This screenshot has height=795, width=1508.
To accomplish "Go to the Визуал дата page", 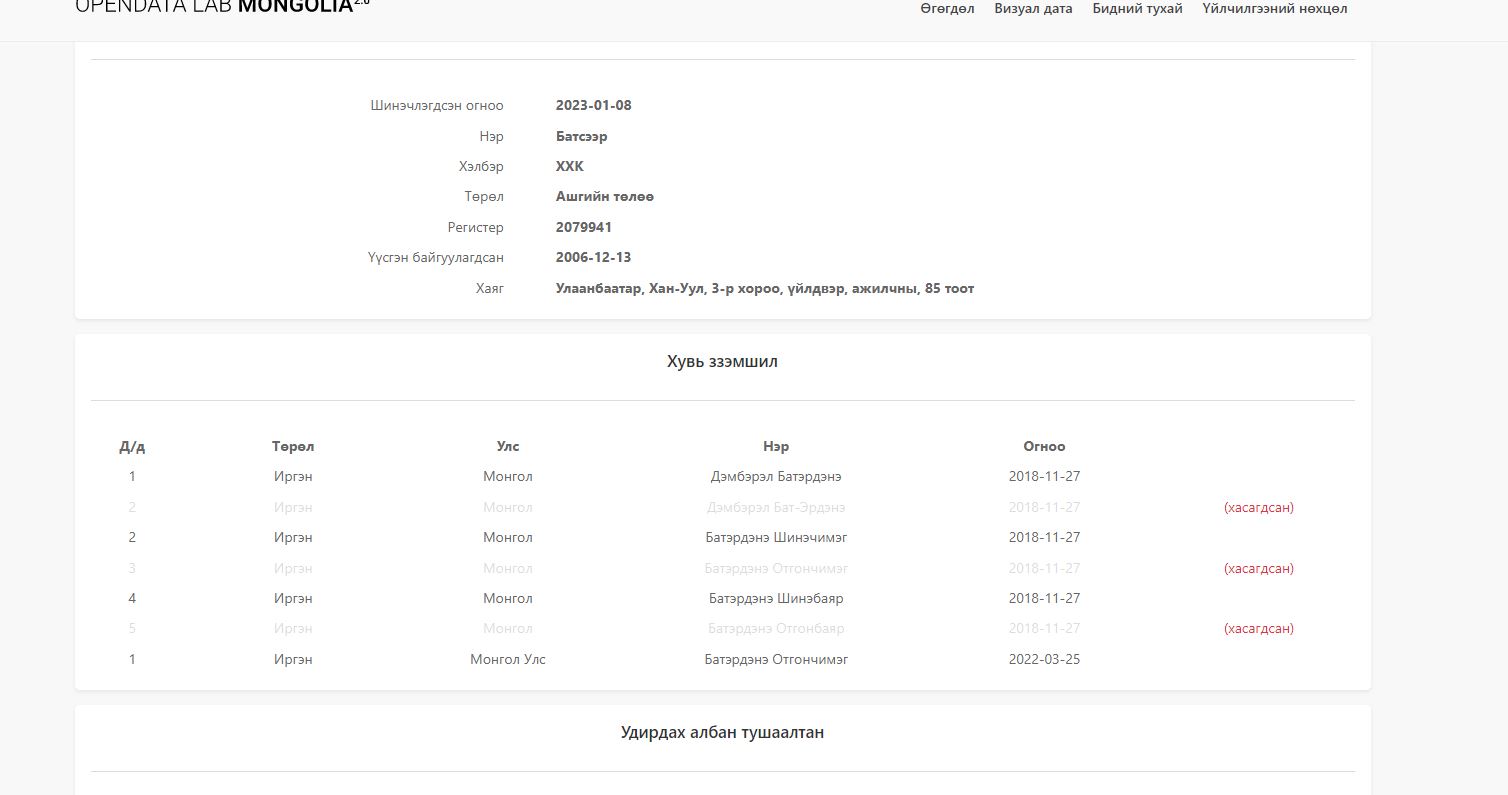I will (1033, 9).
